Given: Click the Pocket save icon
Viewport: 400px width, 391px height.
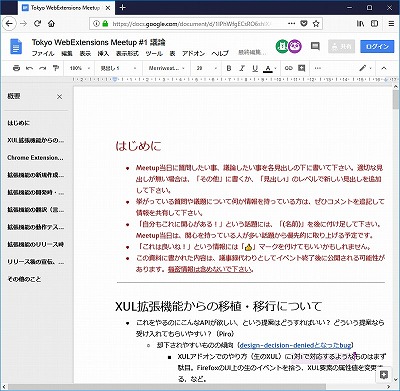Looking at the screenshot, I should (304, 23).
